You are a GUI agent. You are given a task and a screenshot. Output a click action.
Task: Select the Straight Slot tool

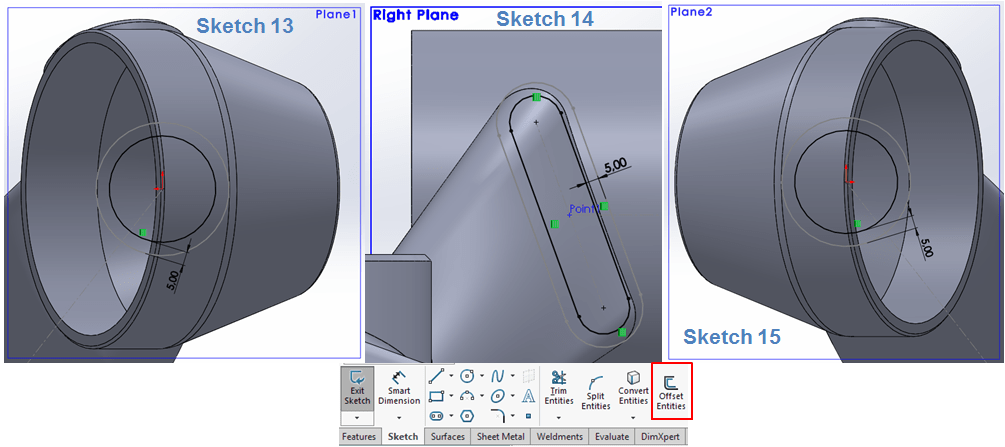pyautogui.click(x=436, y=415)
